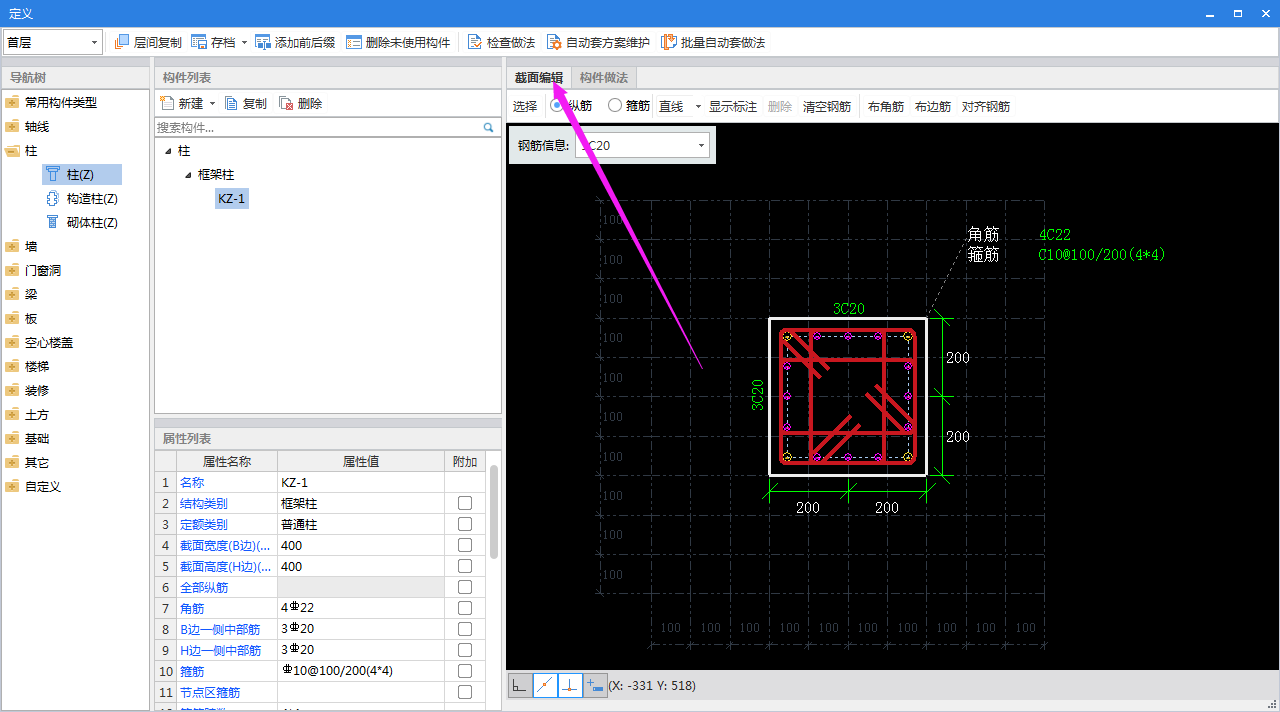Click the 对齐钢筋 button

point(986,106)
